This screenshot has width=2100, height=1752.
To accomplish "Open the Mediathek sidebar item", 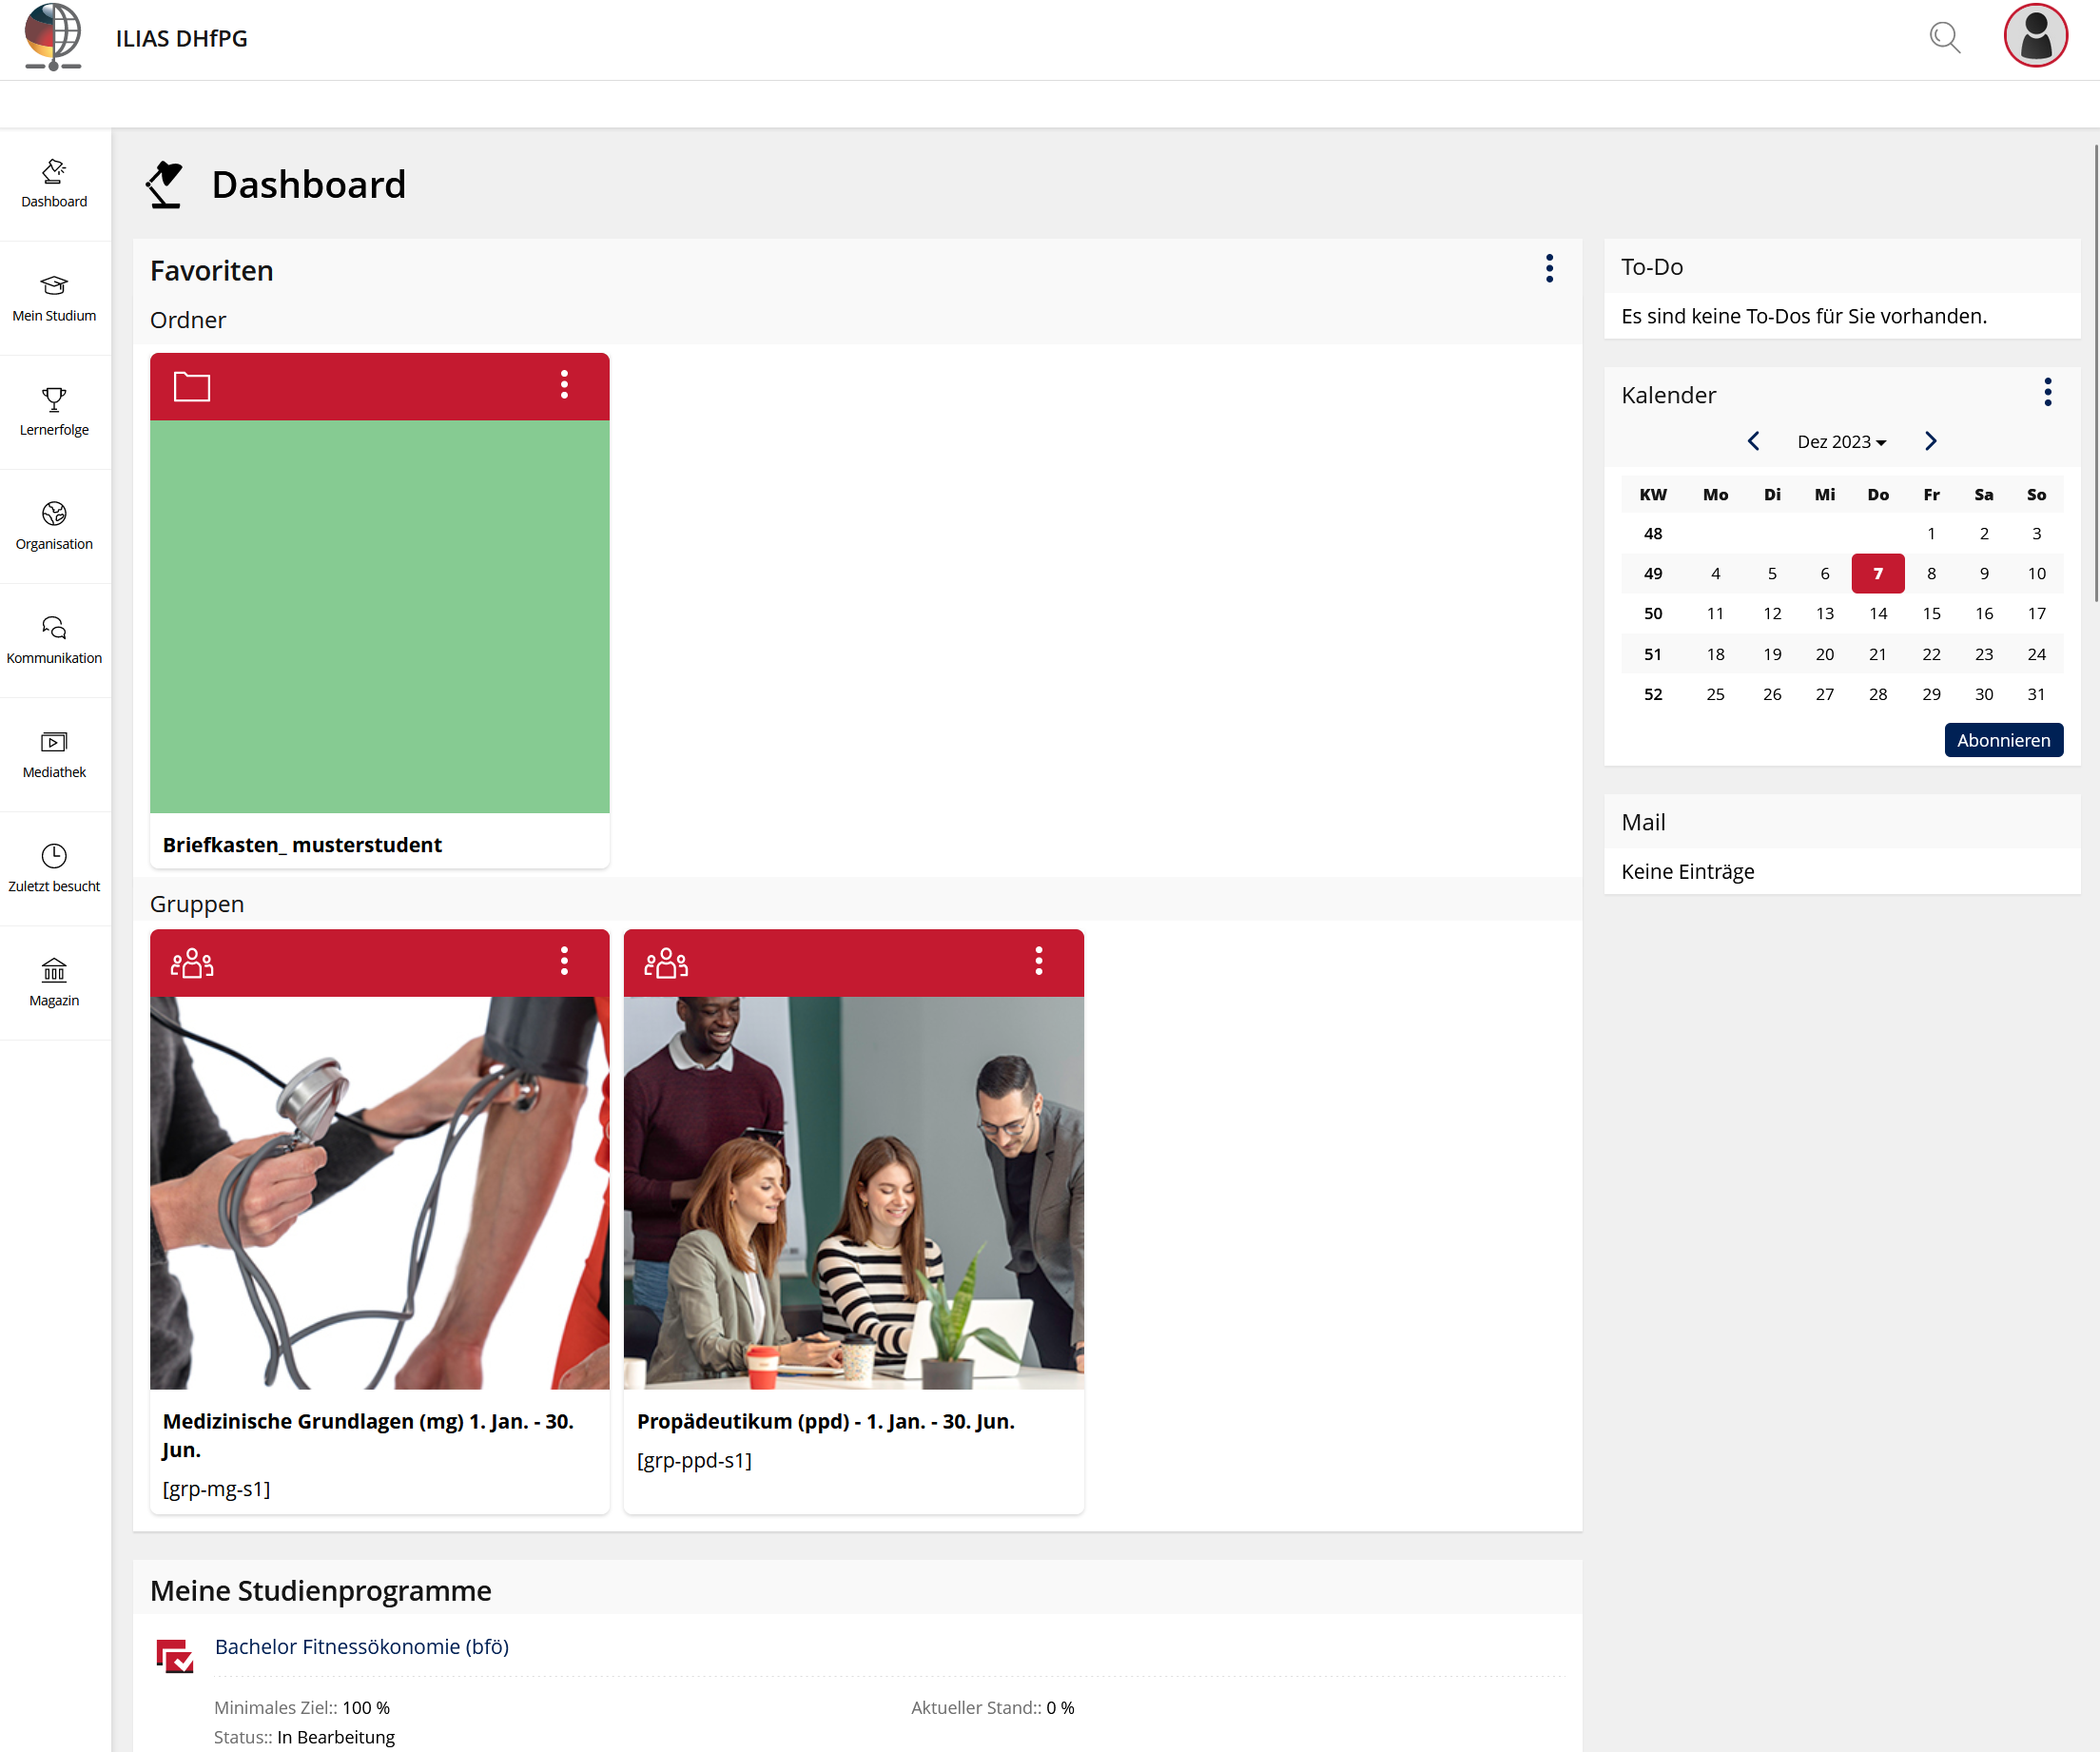I will tap(54, 754).
